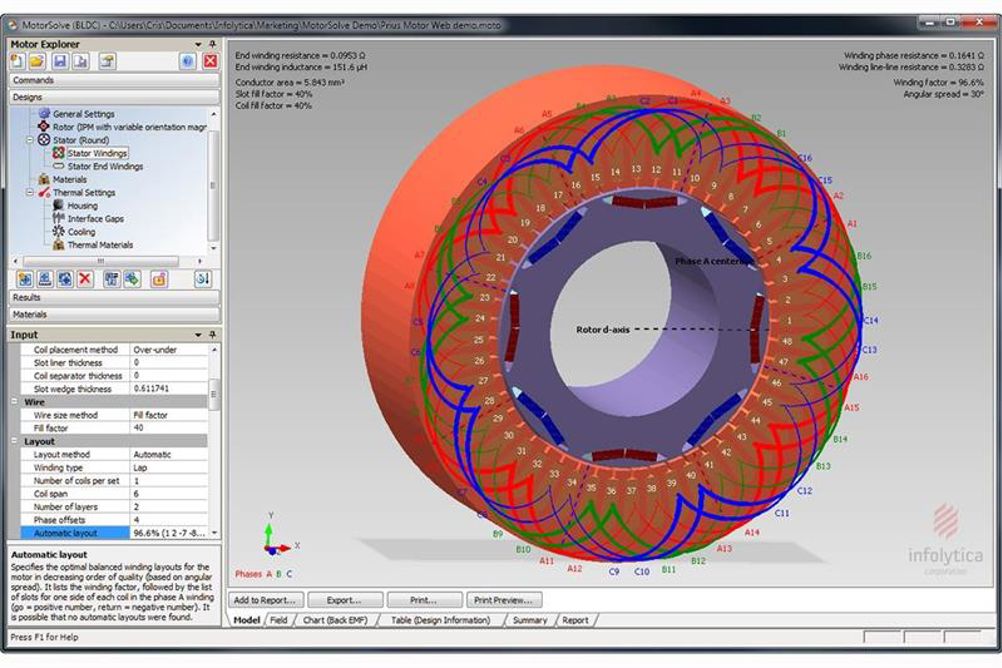The width and height of the screenshot is (1002, 668).
Task: Click the General Settings gear icon
Action: (x=44, y=114)
